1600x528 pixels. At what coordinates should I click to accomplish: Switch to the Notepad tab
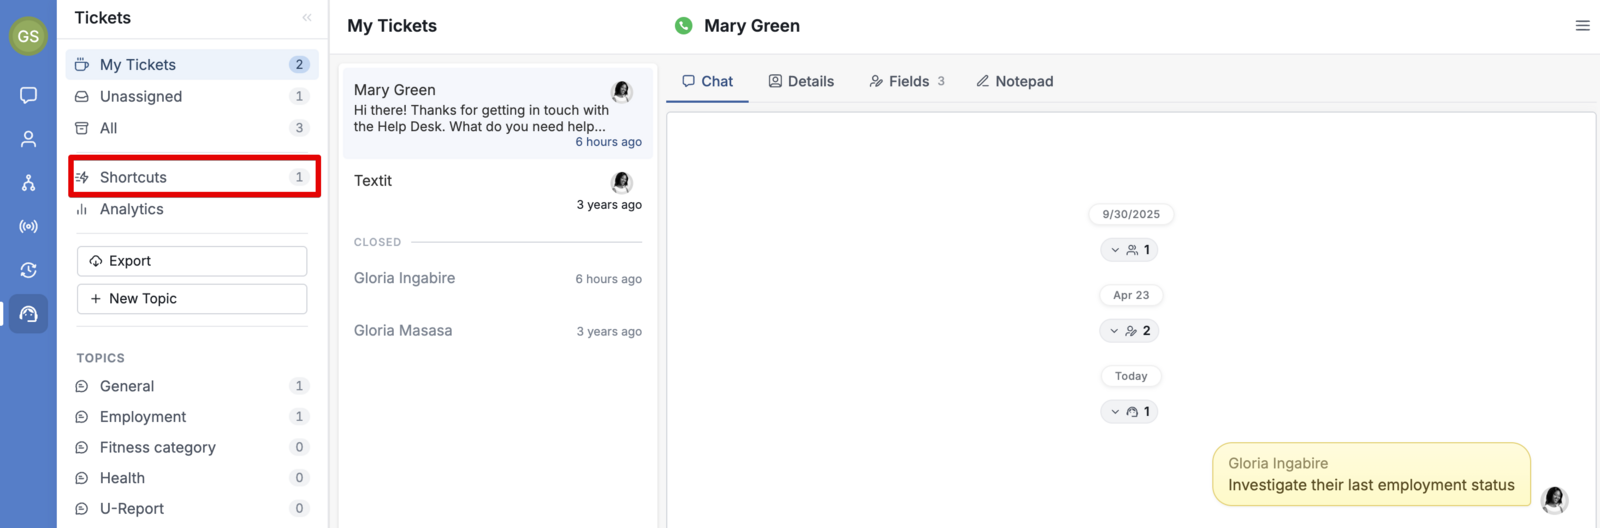point(1014,82)
